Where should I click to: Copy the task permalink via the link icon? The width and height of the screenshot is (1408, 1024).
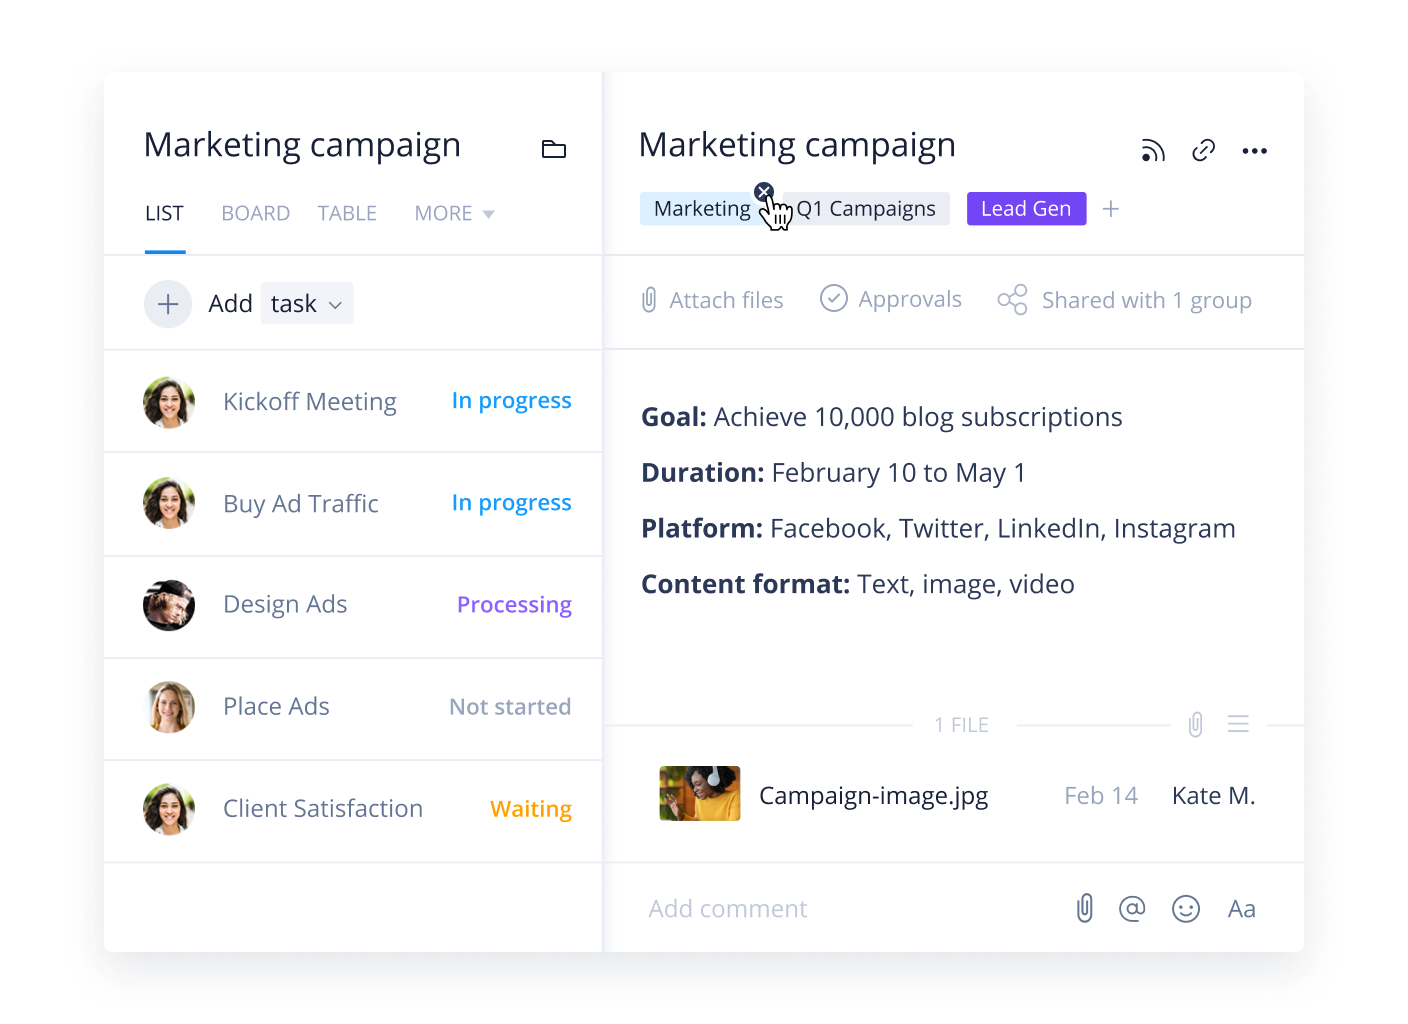pyautogui.click(x=1203, y=151)
